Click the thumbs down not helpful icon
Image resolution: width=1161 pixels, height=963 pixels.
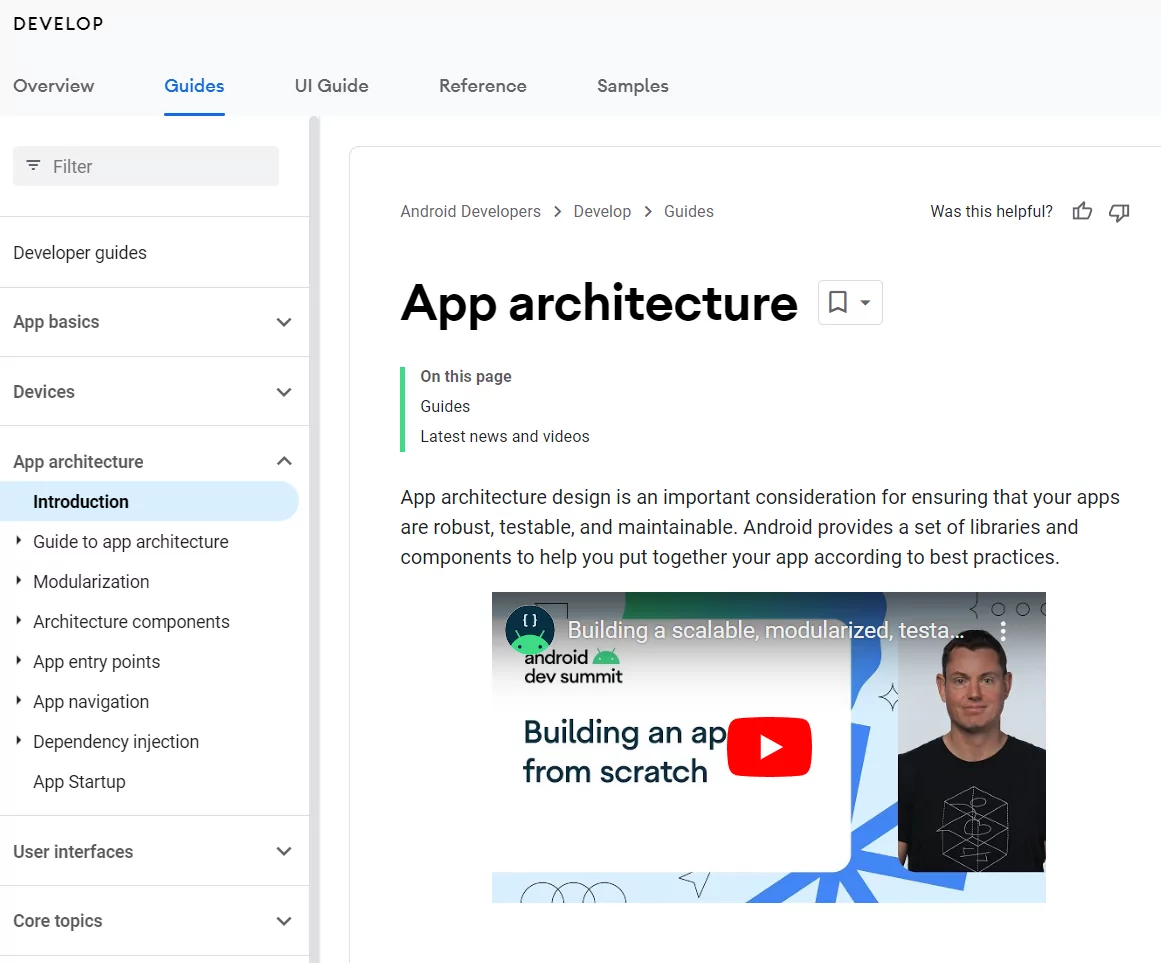point(1119,212)
